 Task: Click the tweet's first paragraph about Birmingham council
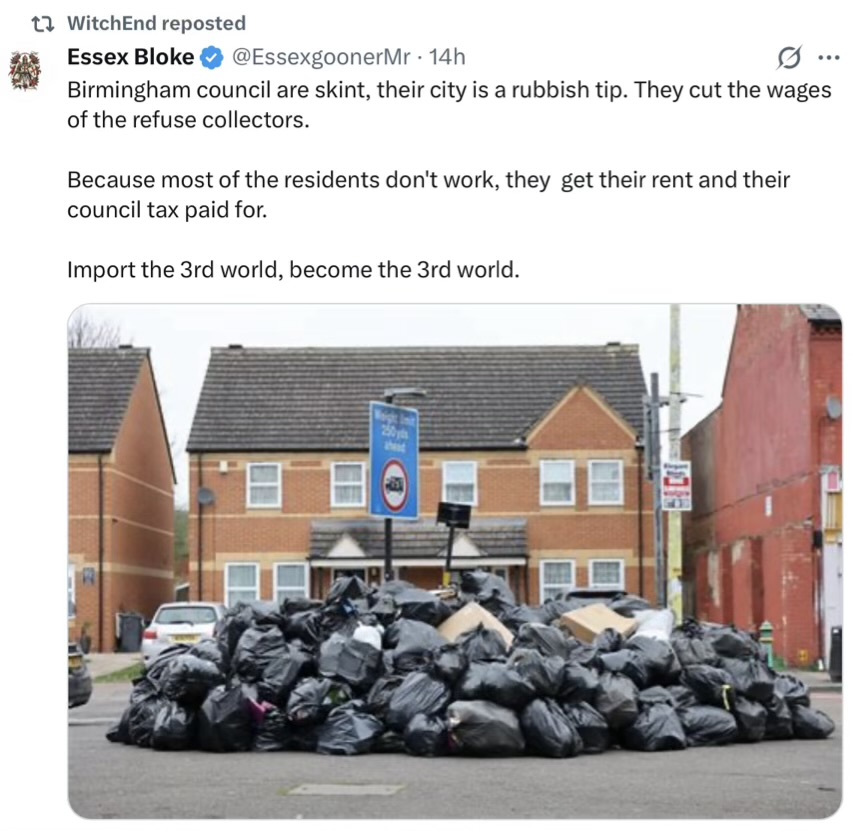(x=449, y=105)
